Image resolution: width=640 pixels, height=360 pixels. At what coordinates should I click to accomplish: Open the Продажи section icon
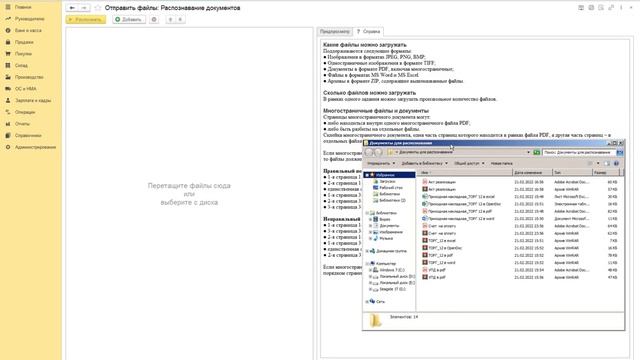(8, 42)
